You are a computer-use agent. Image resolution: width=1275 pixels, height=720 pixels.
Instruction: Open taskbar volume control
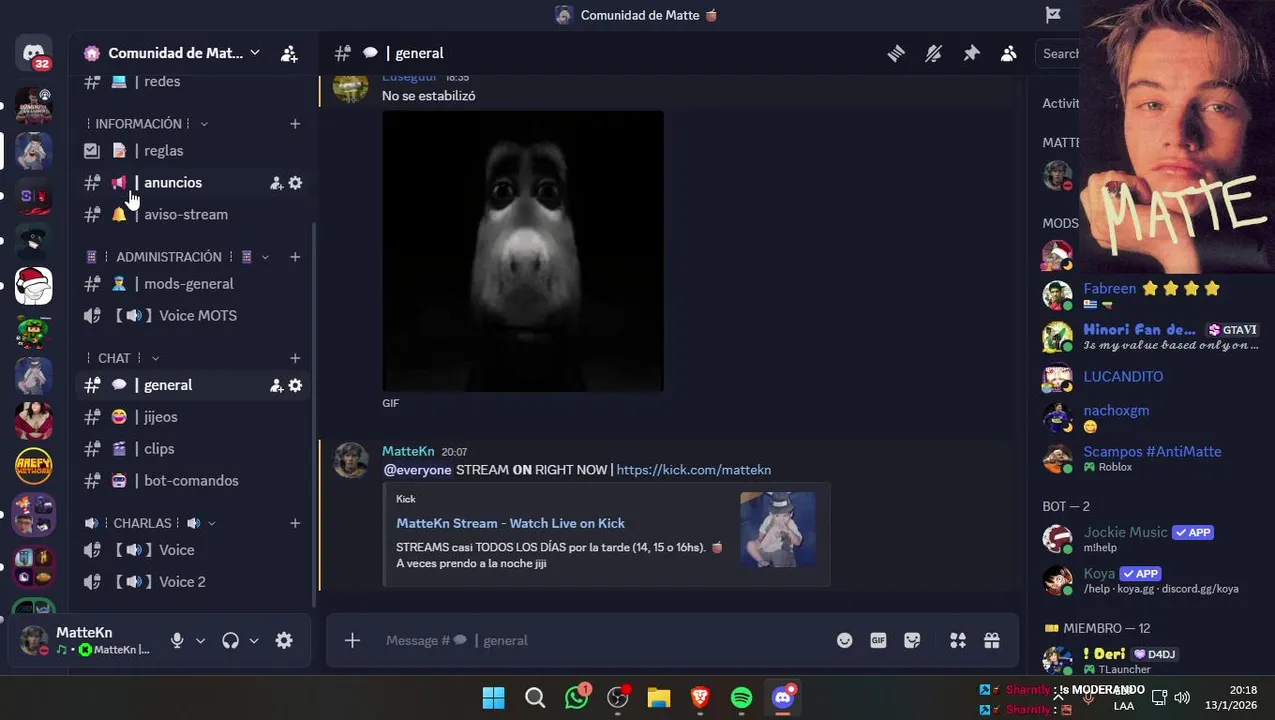(1182, 698)
